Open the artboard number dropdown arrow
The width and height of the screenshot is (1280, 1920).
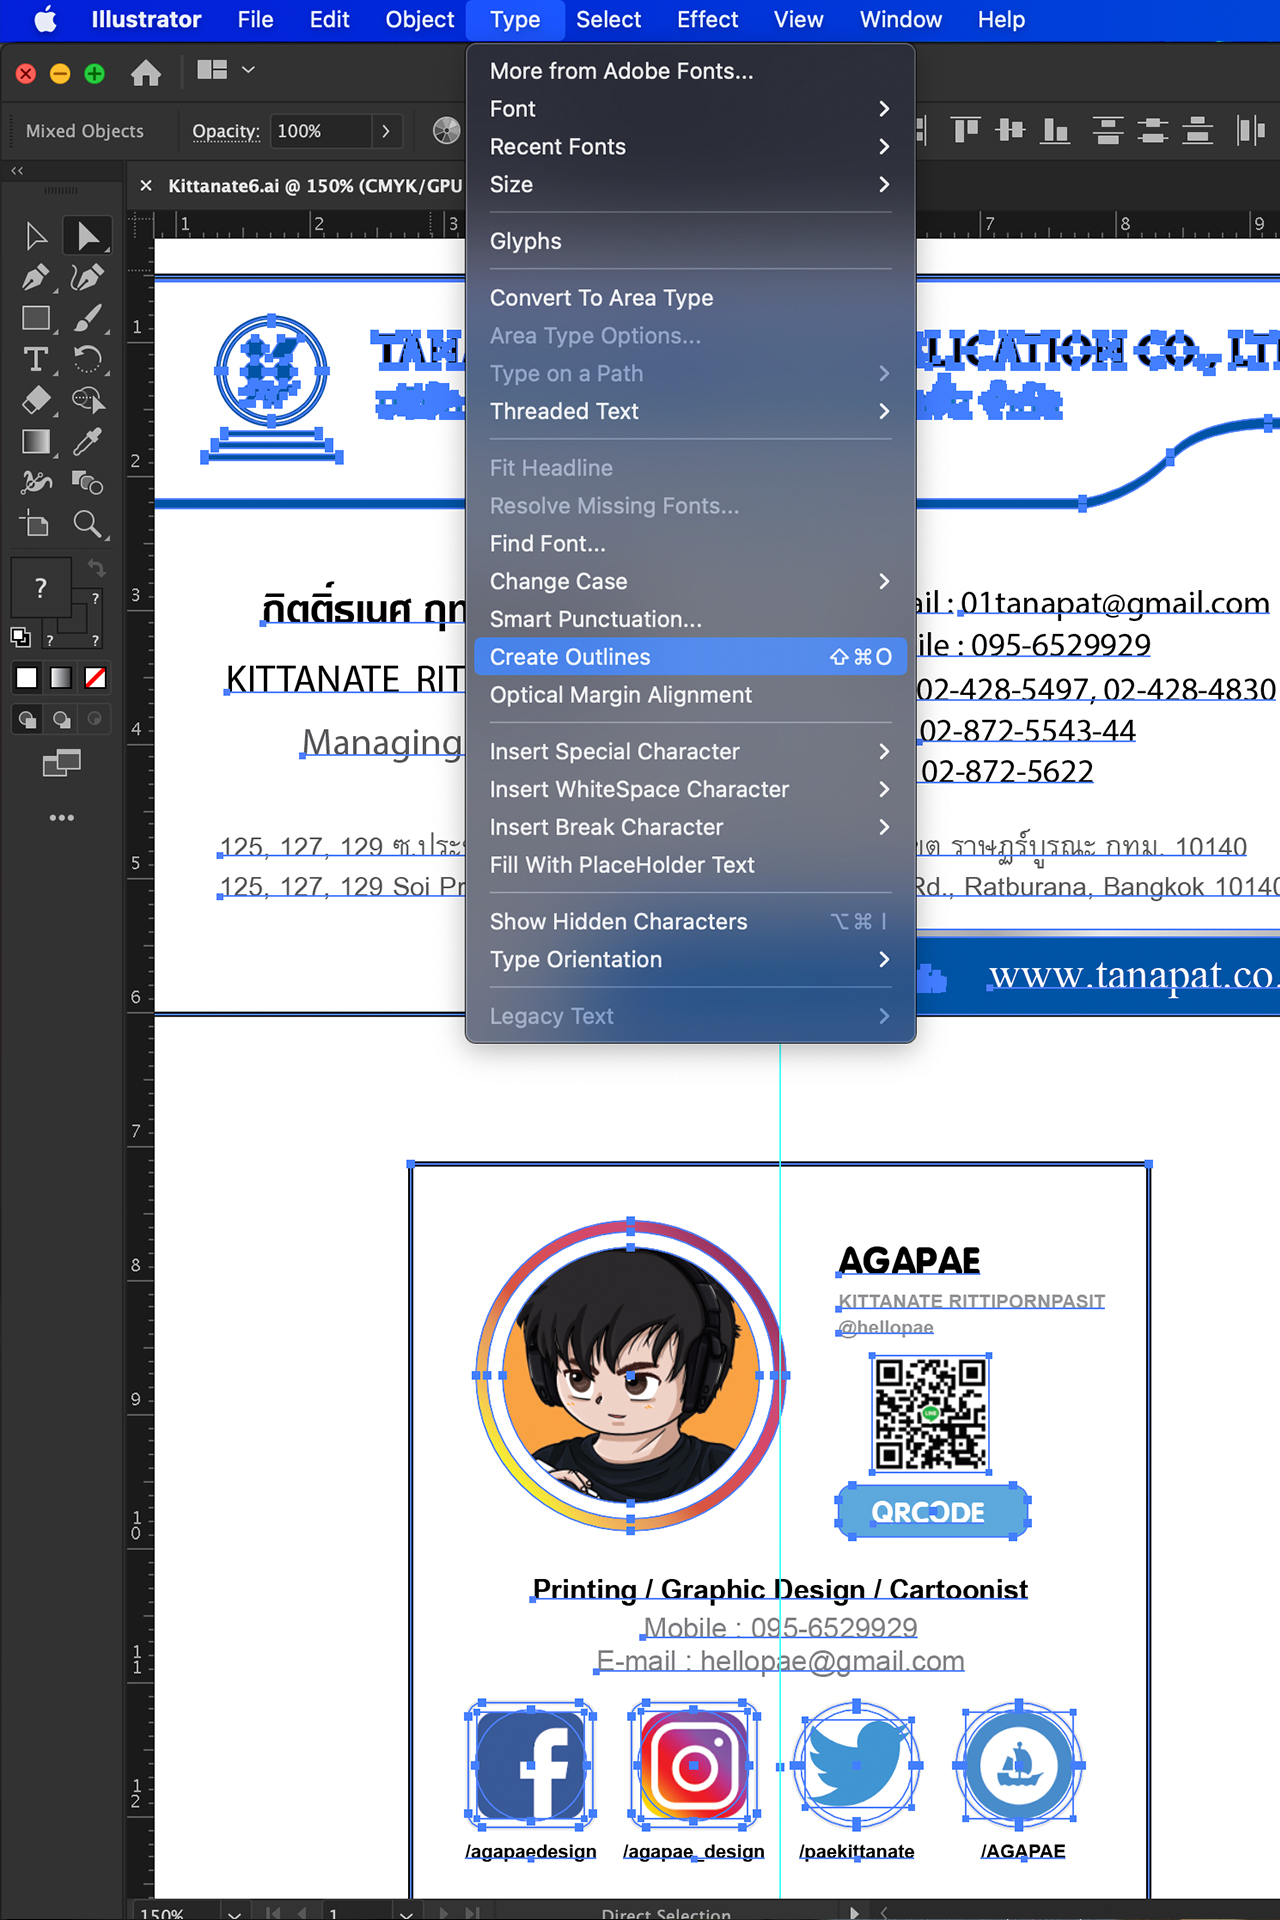406,1912
